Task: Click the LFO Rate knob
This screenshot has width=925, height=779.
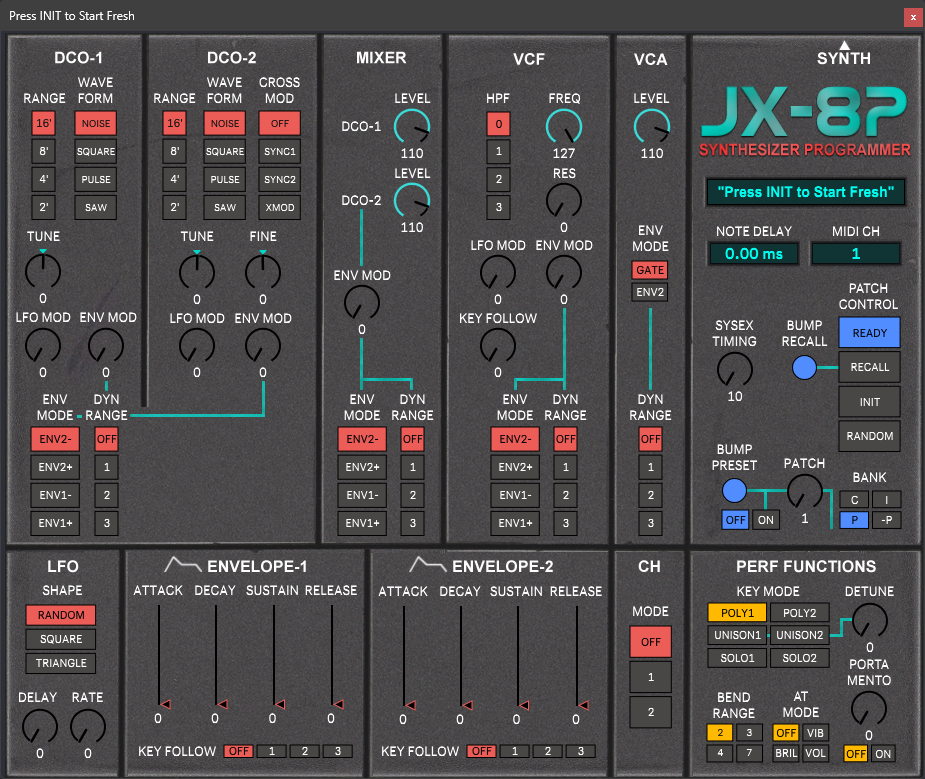Action: pos(88,727)
